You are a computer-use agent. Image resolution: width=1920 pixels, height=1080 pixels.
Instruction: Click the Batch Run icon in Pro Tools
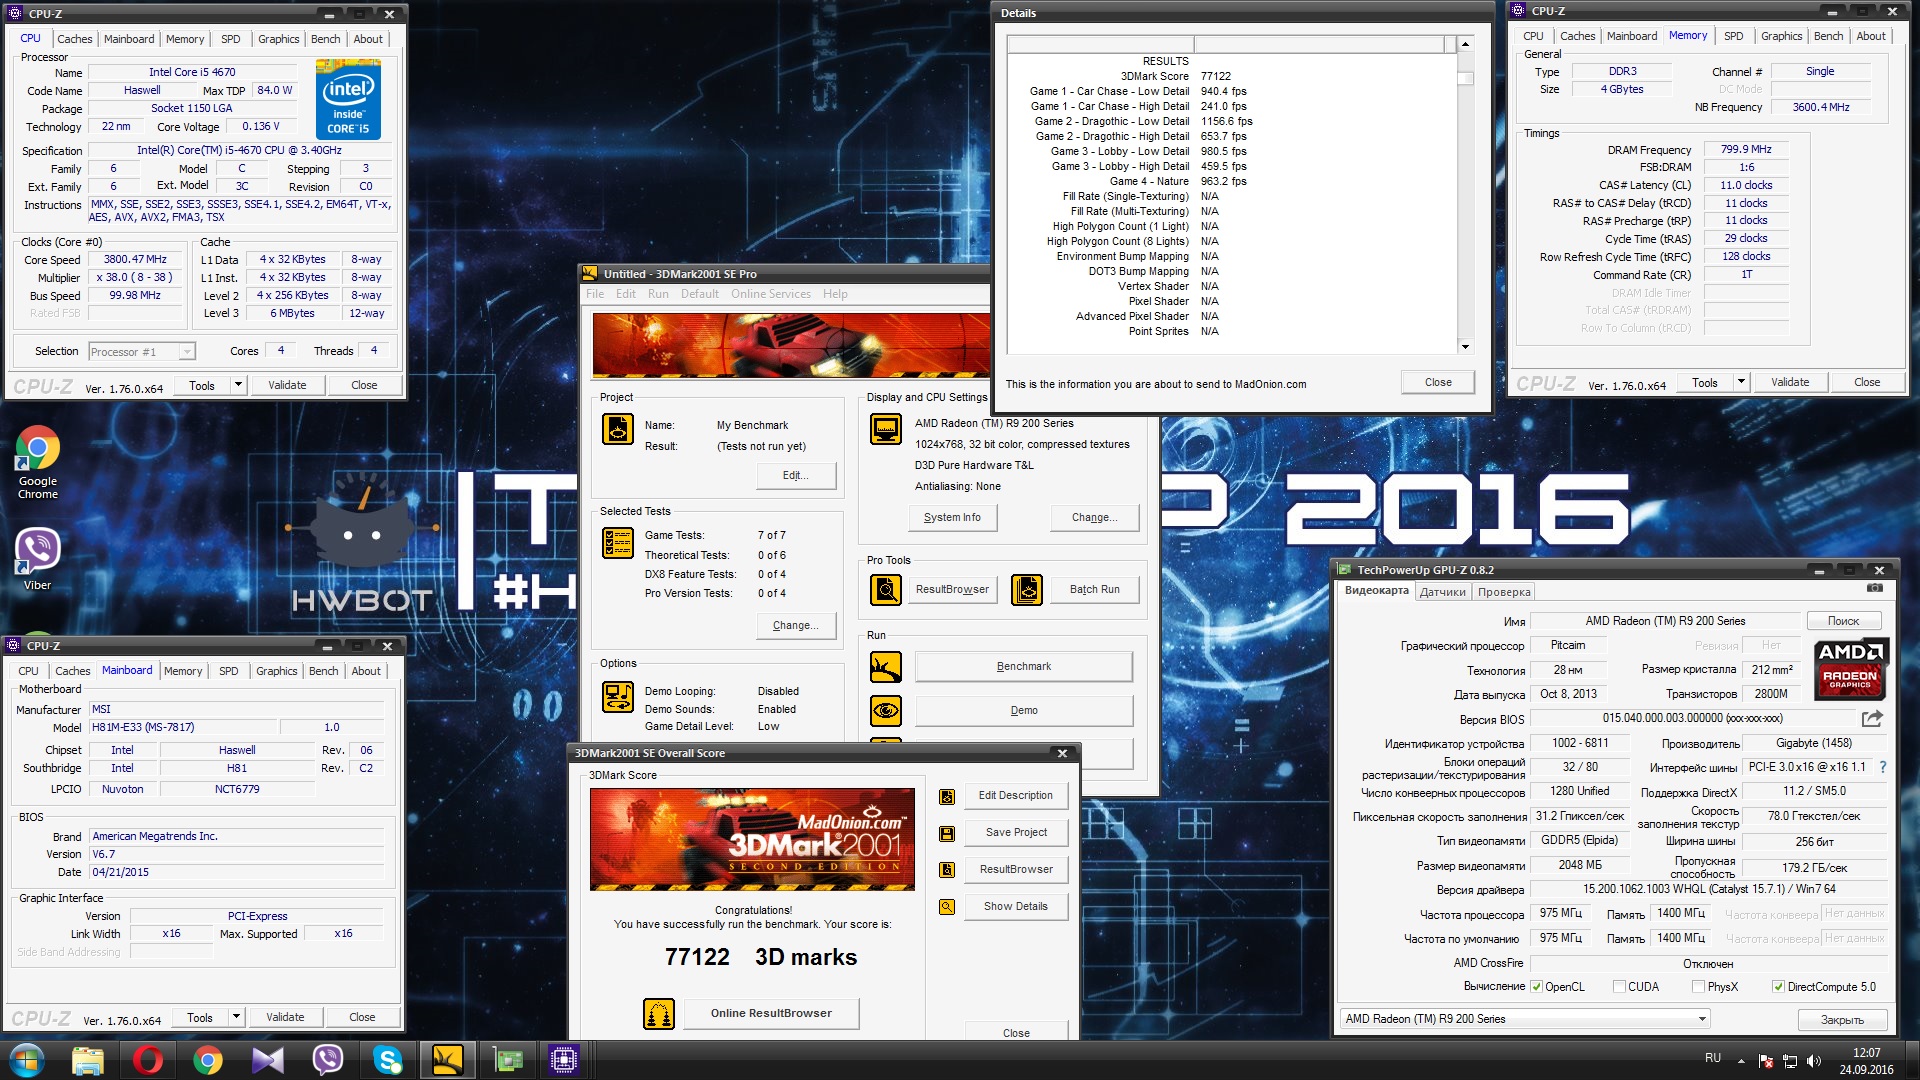(x=1027, y=589)
